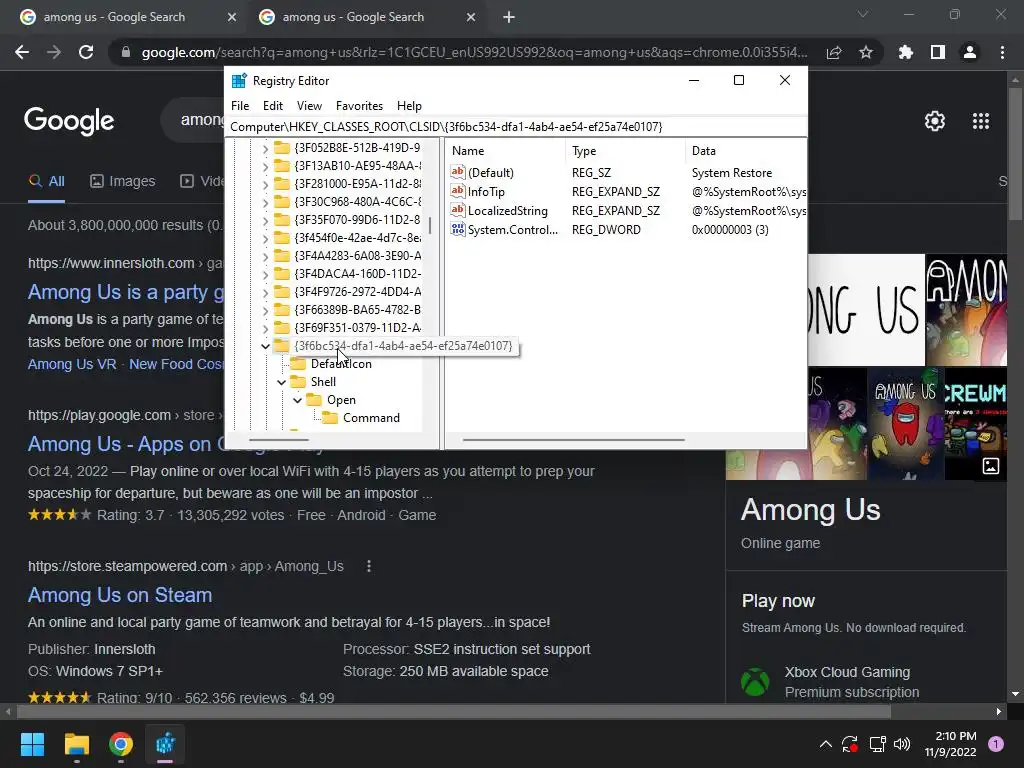Open the Windows Start menu
Image resolution: width=1024 pixels, height=768 pixels.
pos(32,744)
